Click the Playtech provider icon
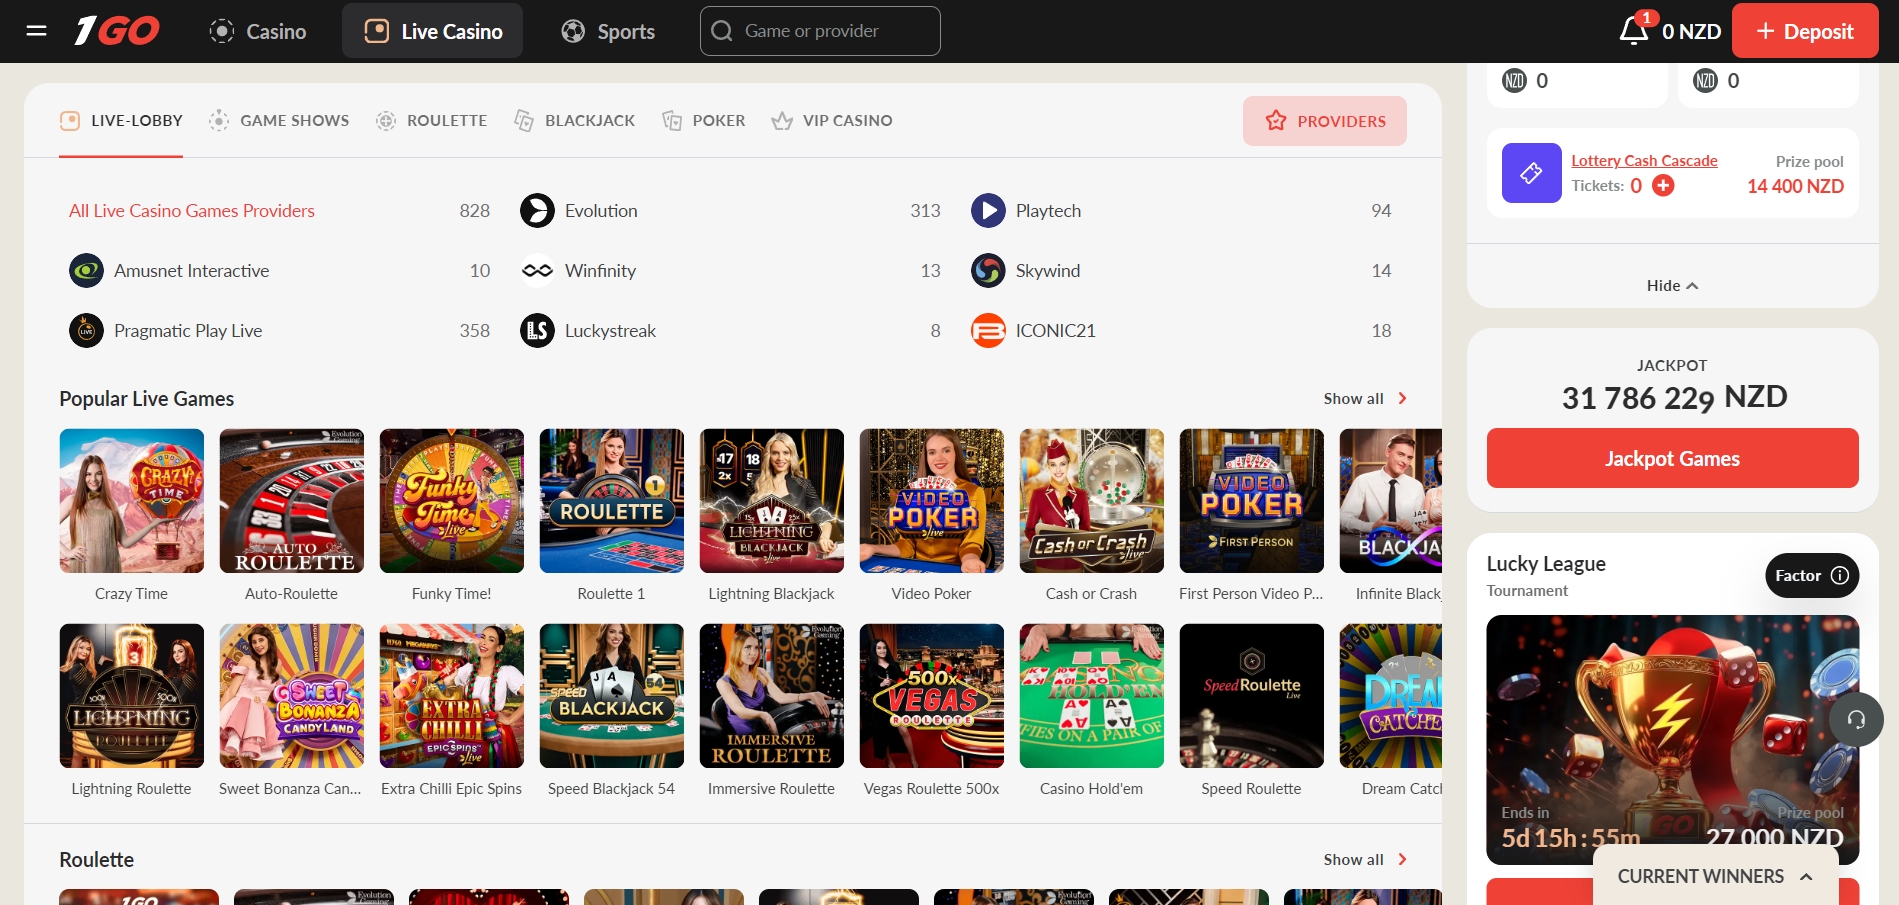The height and width of the screenshot is (905, 1899). pos(988,211)
